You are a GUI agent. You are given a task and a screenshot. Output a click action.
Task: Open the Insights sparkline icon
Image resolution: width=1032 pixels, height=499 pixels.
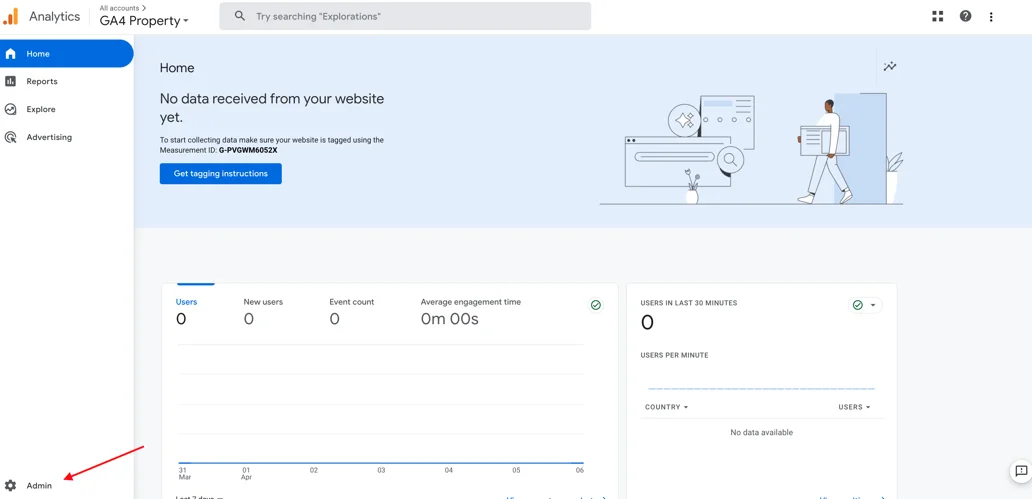(890, 66)
